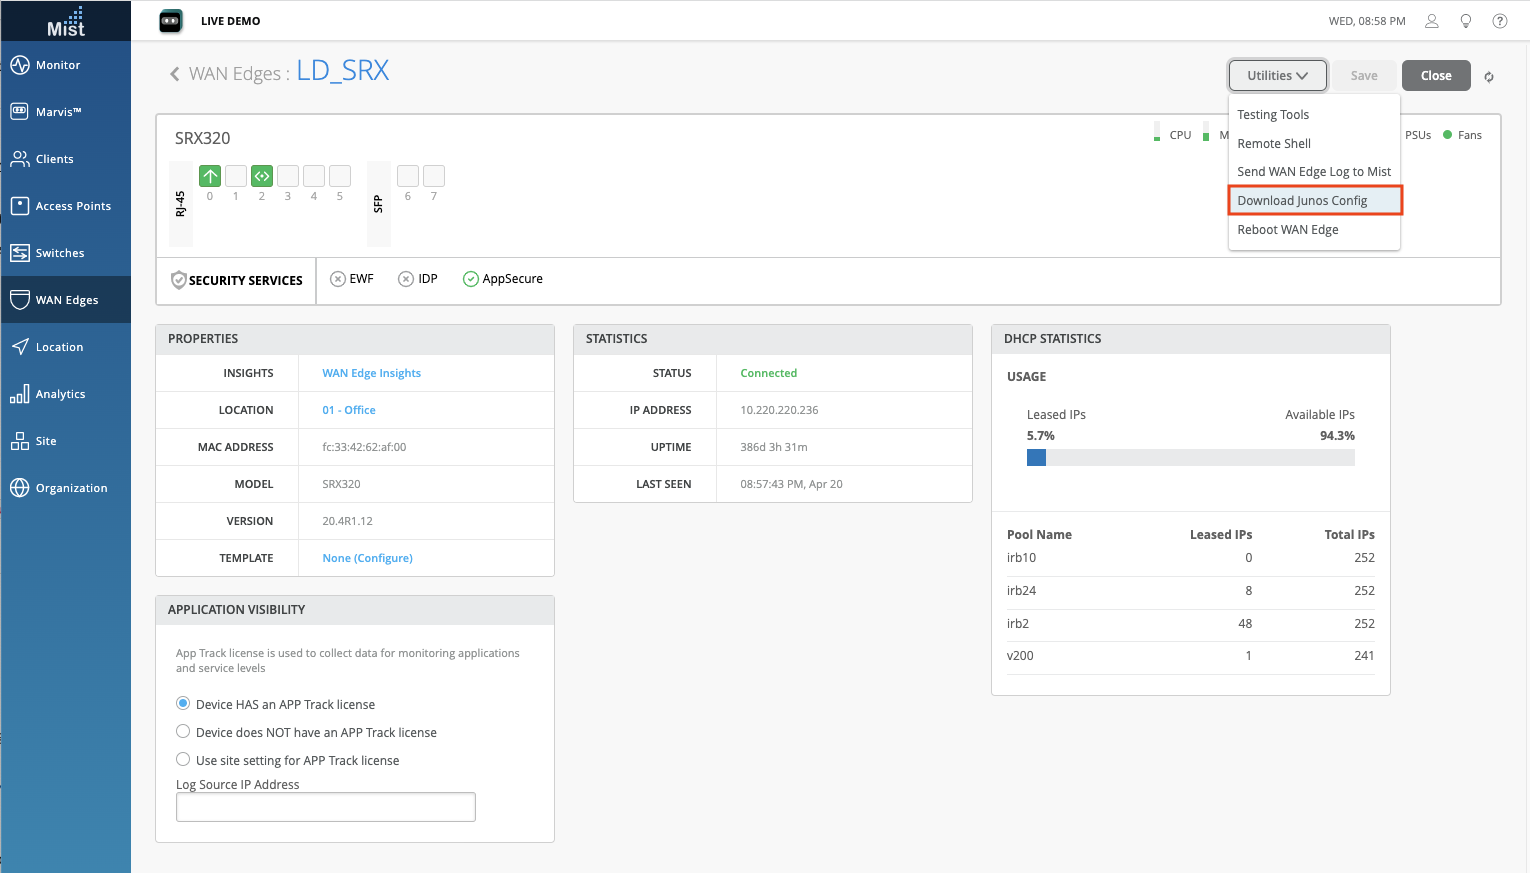Pick Reboot WAN Edge option

[1287, 230]
